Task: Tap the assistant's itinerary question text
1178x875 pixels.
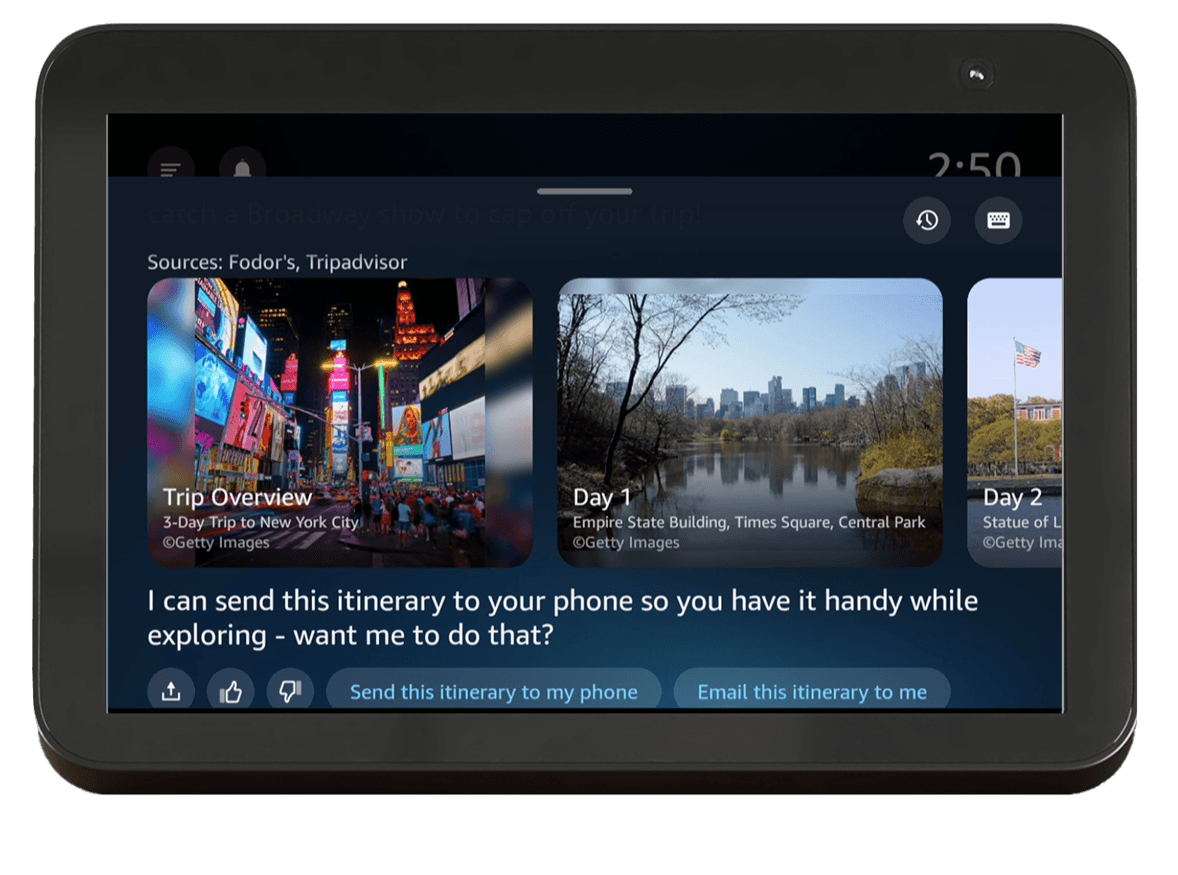Action: [562, 618]
